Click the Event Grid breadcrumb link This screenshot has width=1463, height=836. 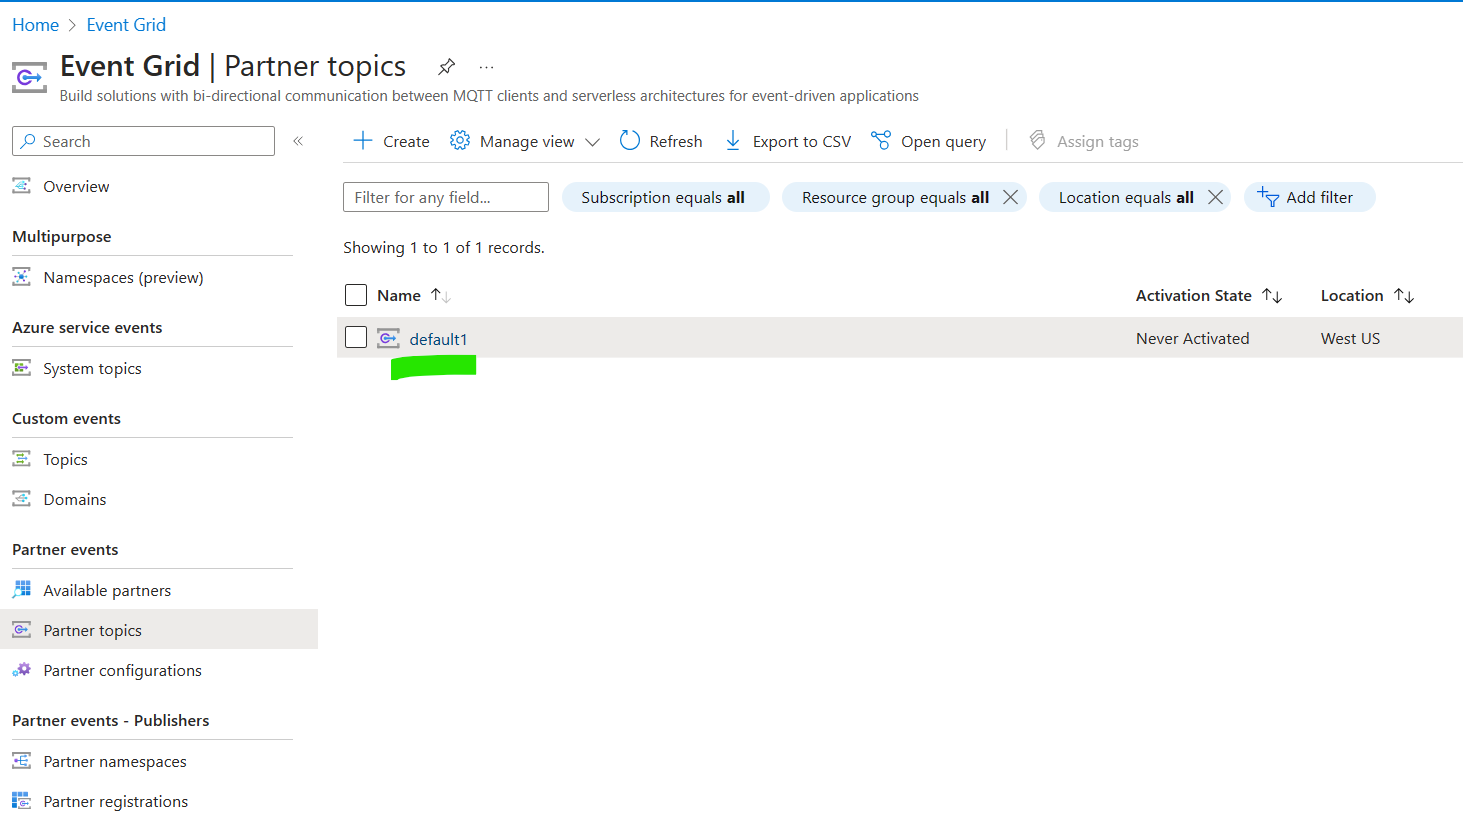(x=126, y=25)
